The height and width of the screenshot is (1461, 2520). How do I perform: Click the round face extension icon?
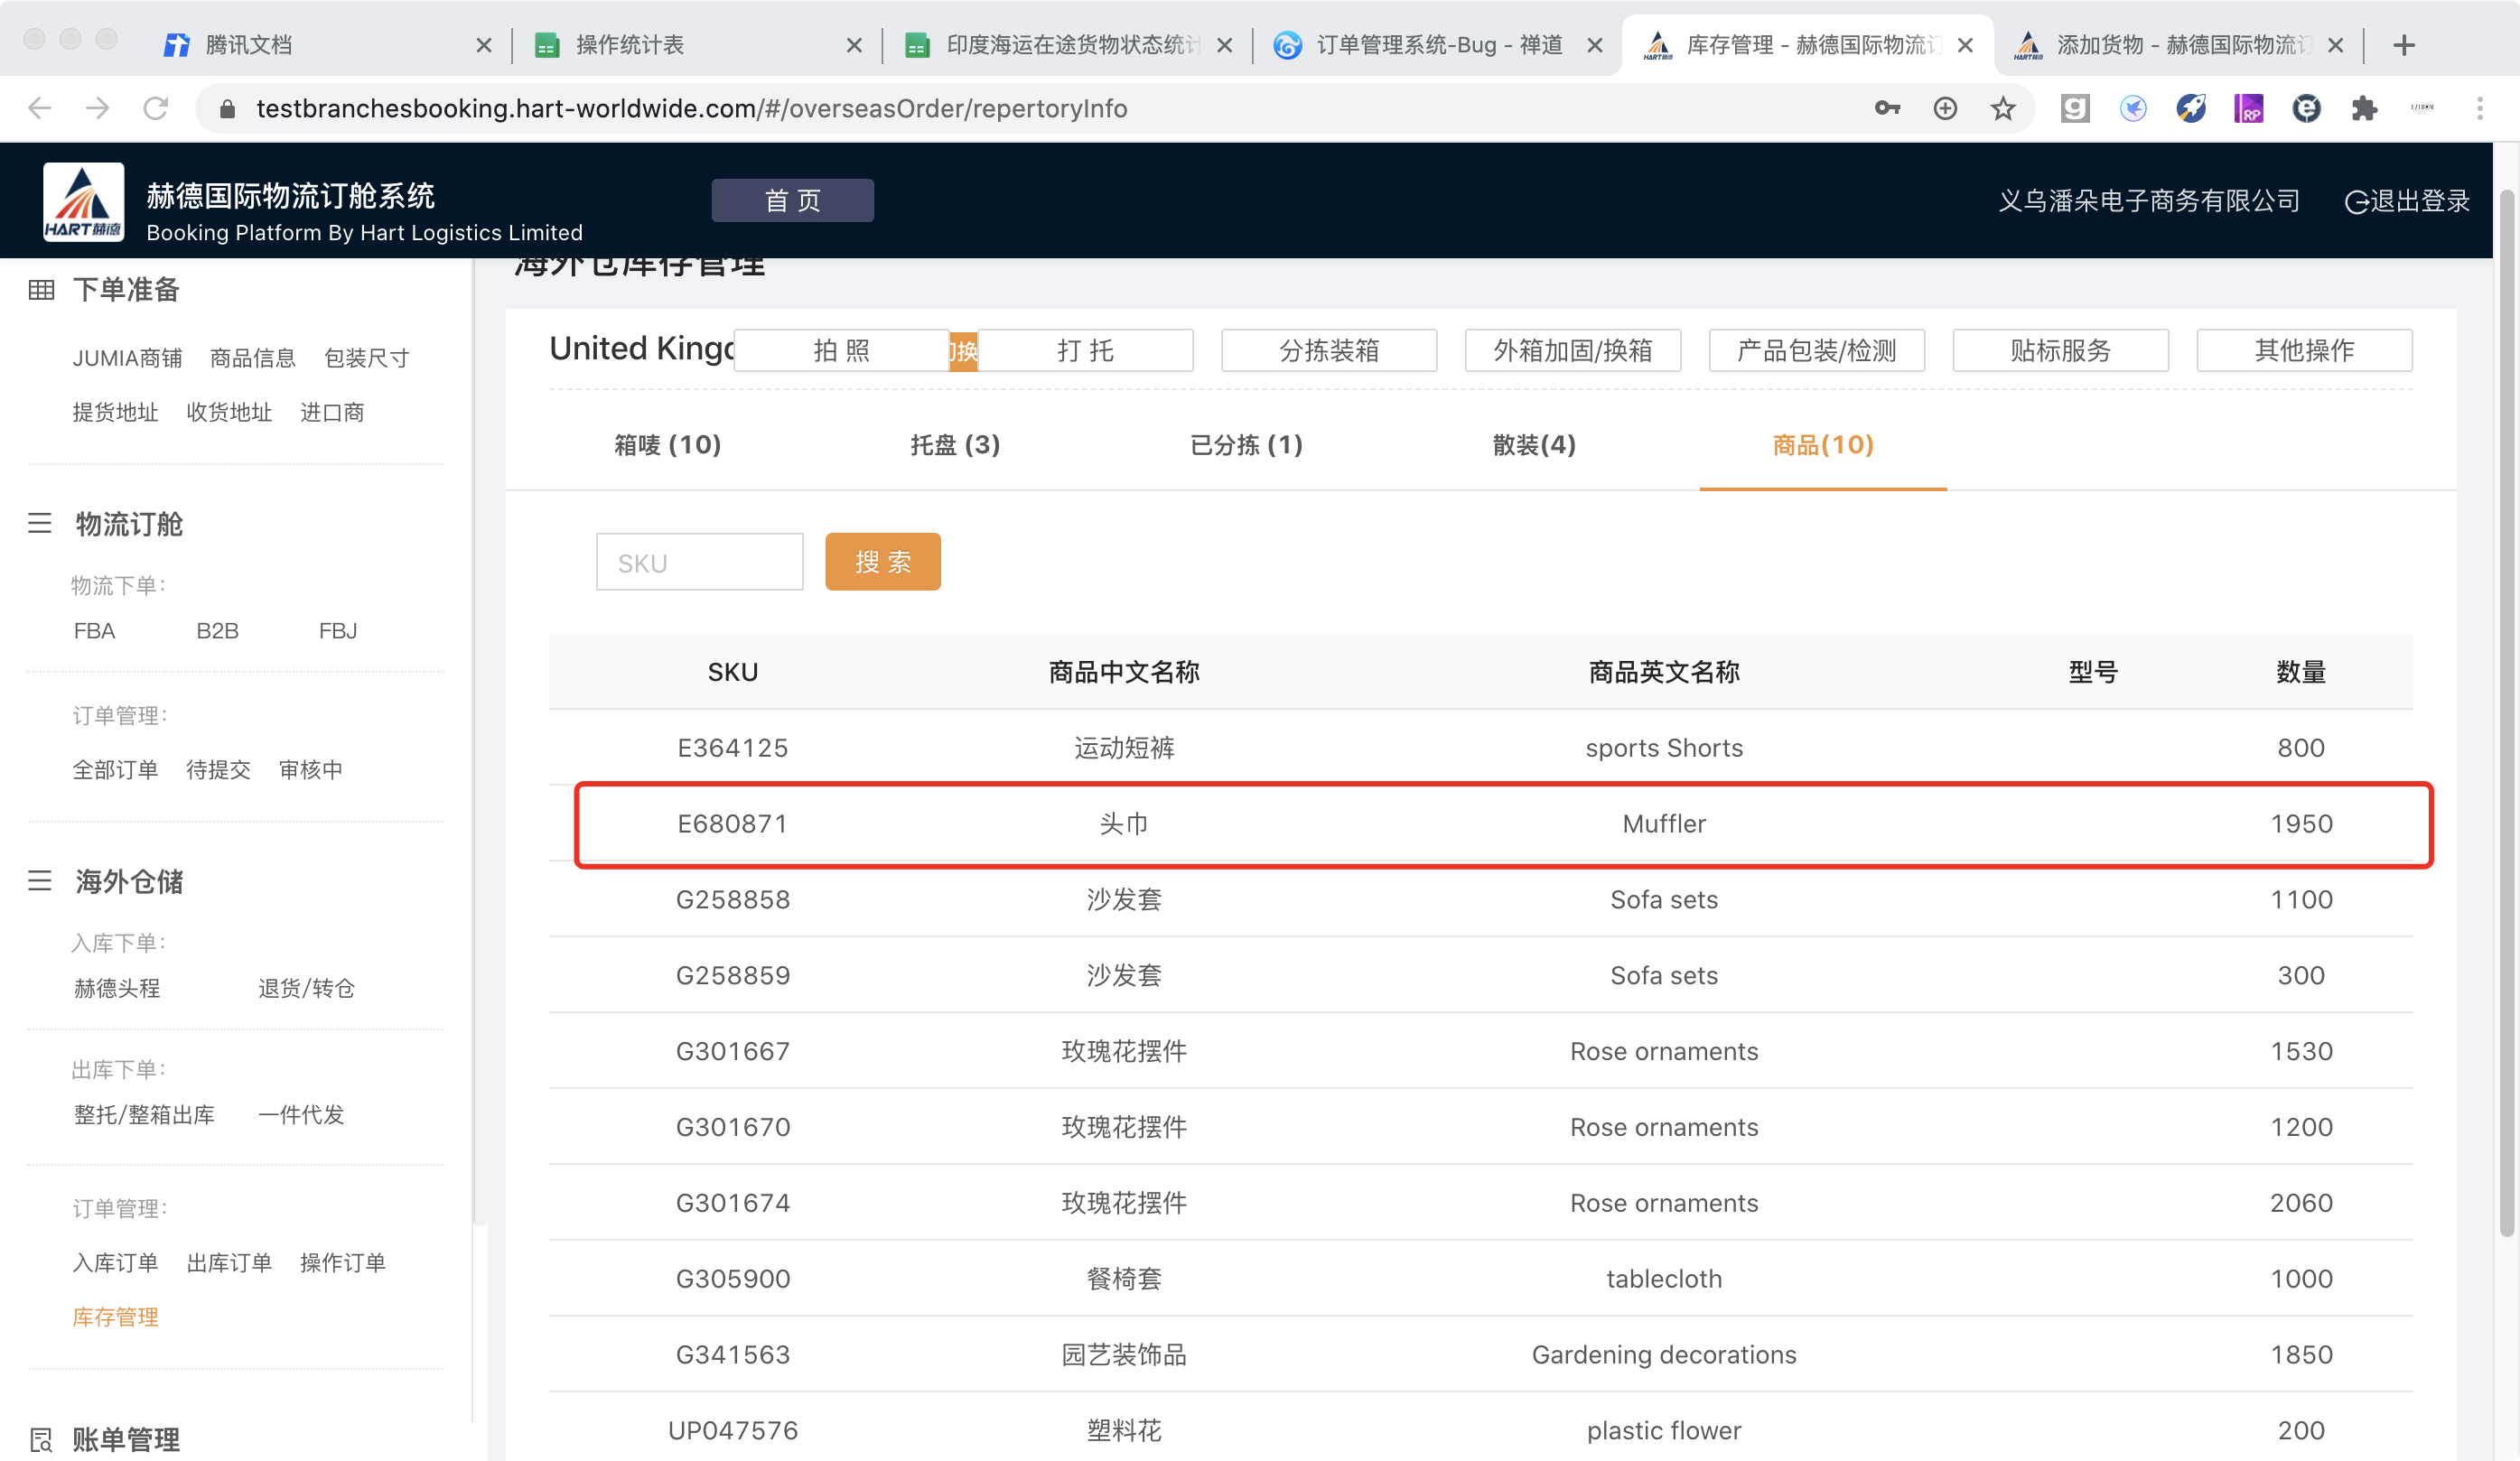pos(2306,108)
